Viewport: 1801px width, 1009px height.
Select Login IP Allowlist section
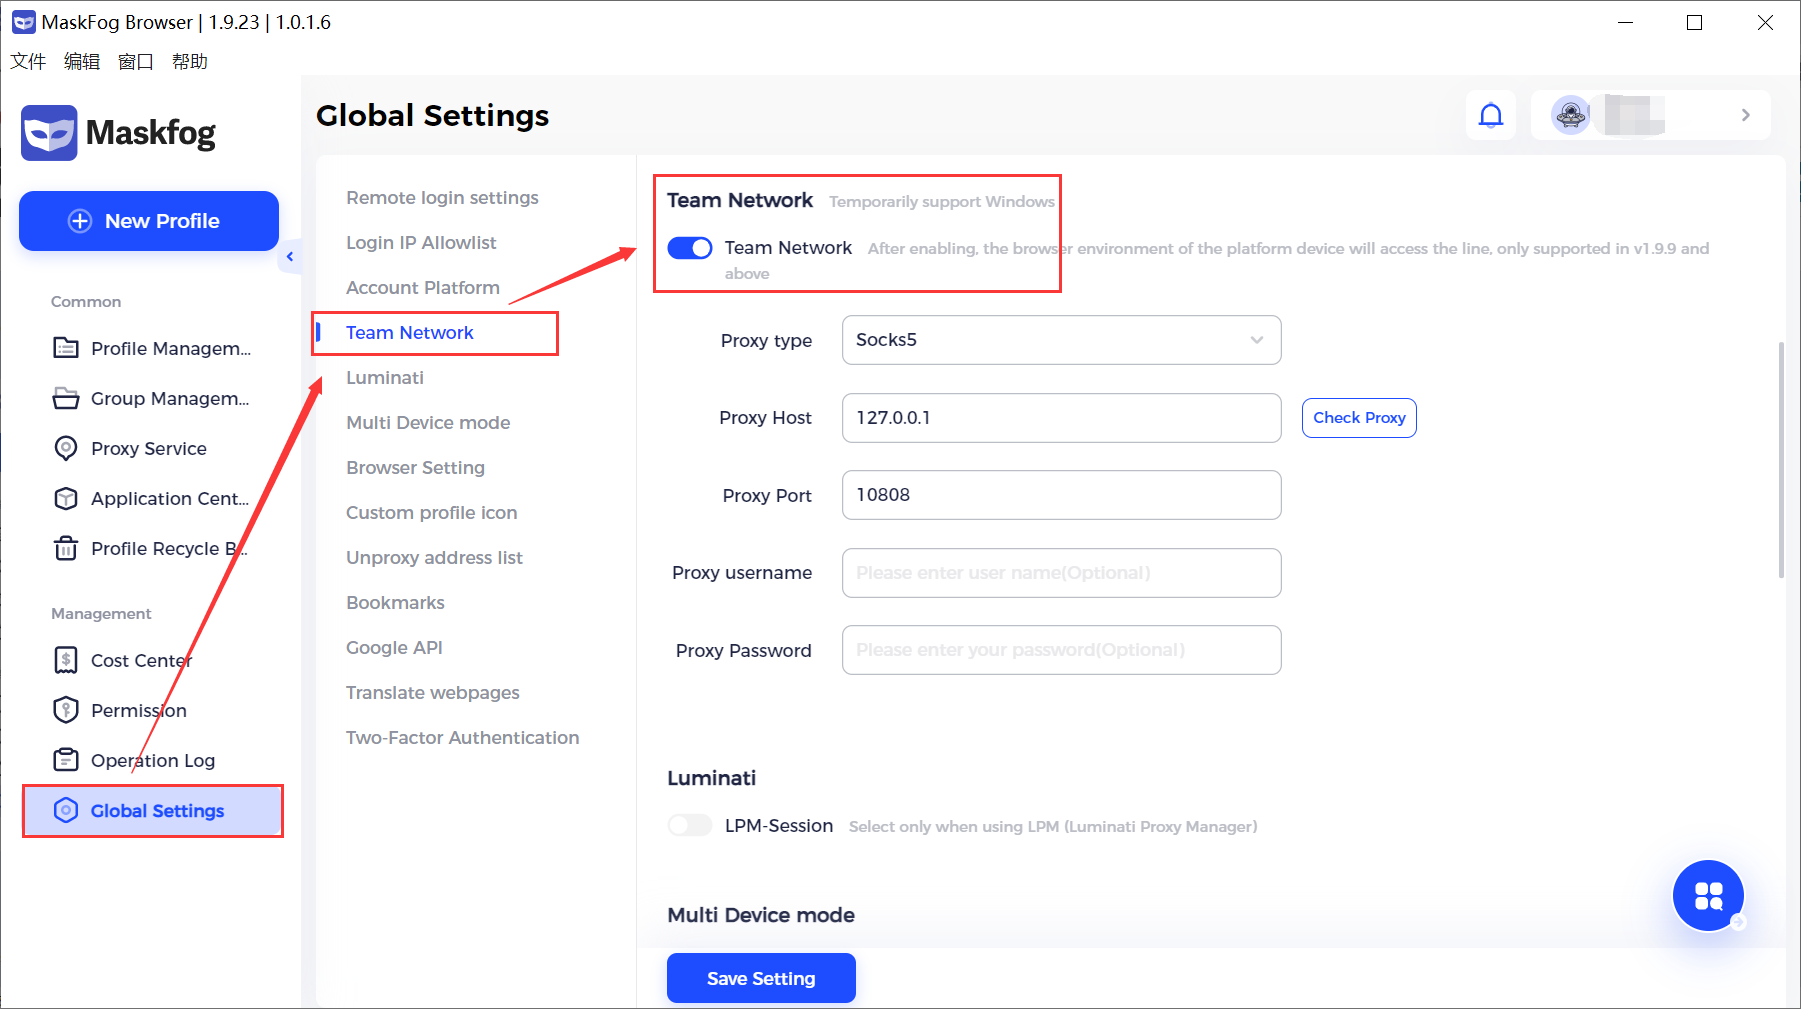coord(421,243)
